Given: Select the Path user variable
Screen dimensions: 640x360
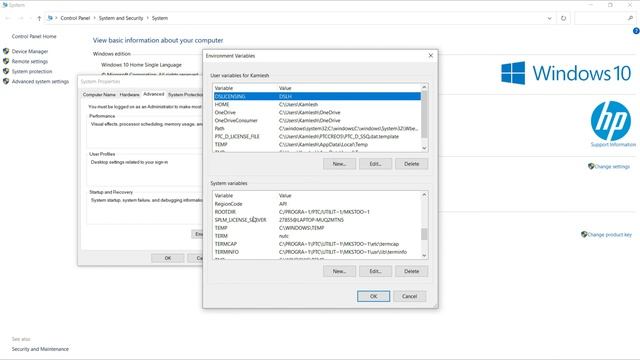Looking at the screenshot, I should (x=317, y=128).
